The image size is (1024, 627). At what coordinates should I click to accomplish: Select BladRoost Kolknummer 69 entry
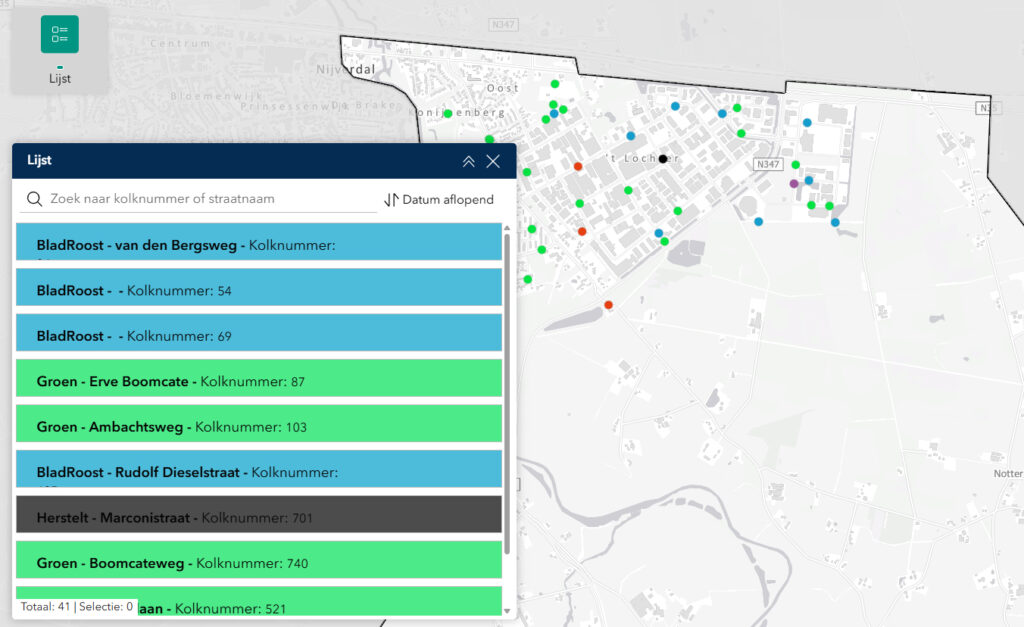258,336
